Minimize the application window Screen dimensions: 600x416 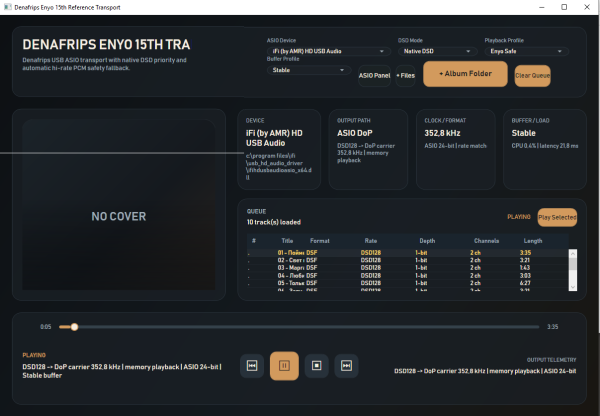pos(541,7)
